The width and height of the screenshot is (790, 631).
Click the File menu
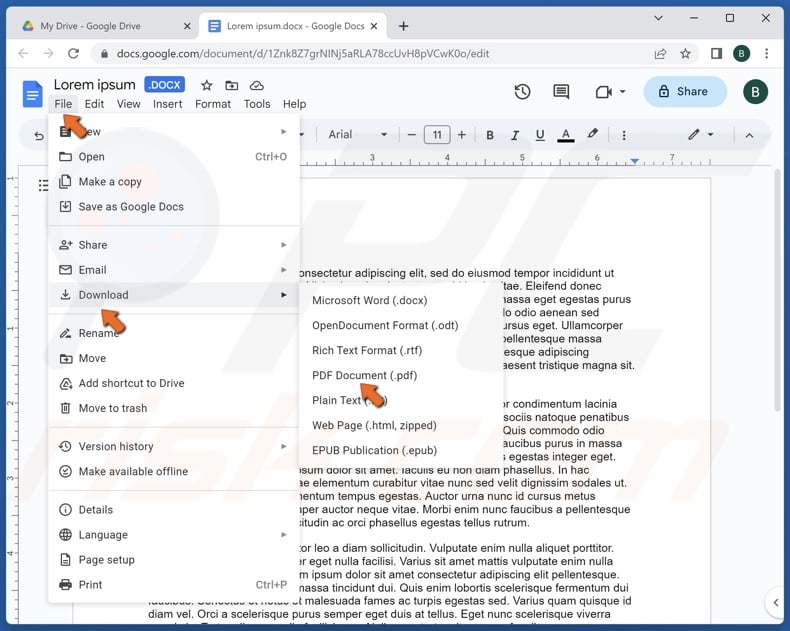[63, 104]
